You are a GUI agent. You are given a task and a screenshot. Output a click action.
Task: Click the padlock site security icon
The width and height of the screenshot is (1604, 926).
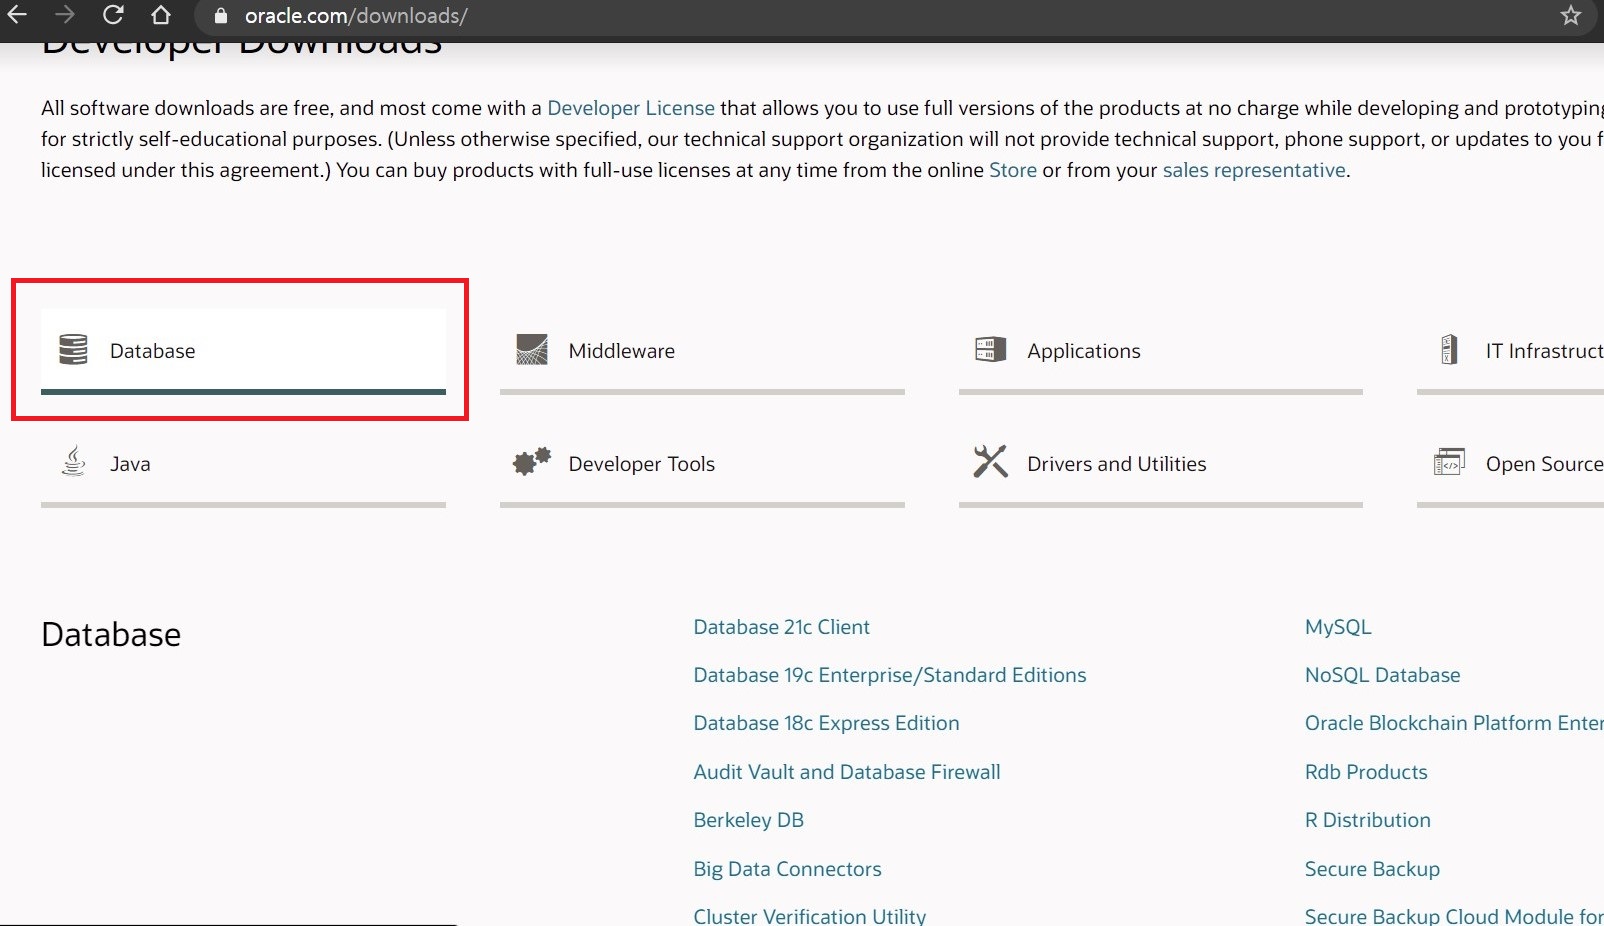click(x=221, y=16)
